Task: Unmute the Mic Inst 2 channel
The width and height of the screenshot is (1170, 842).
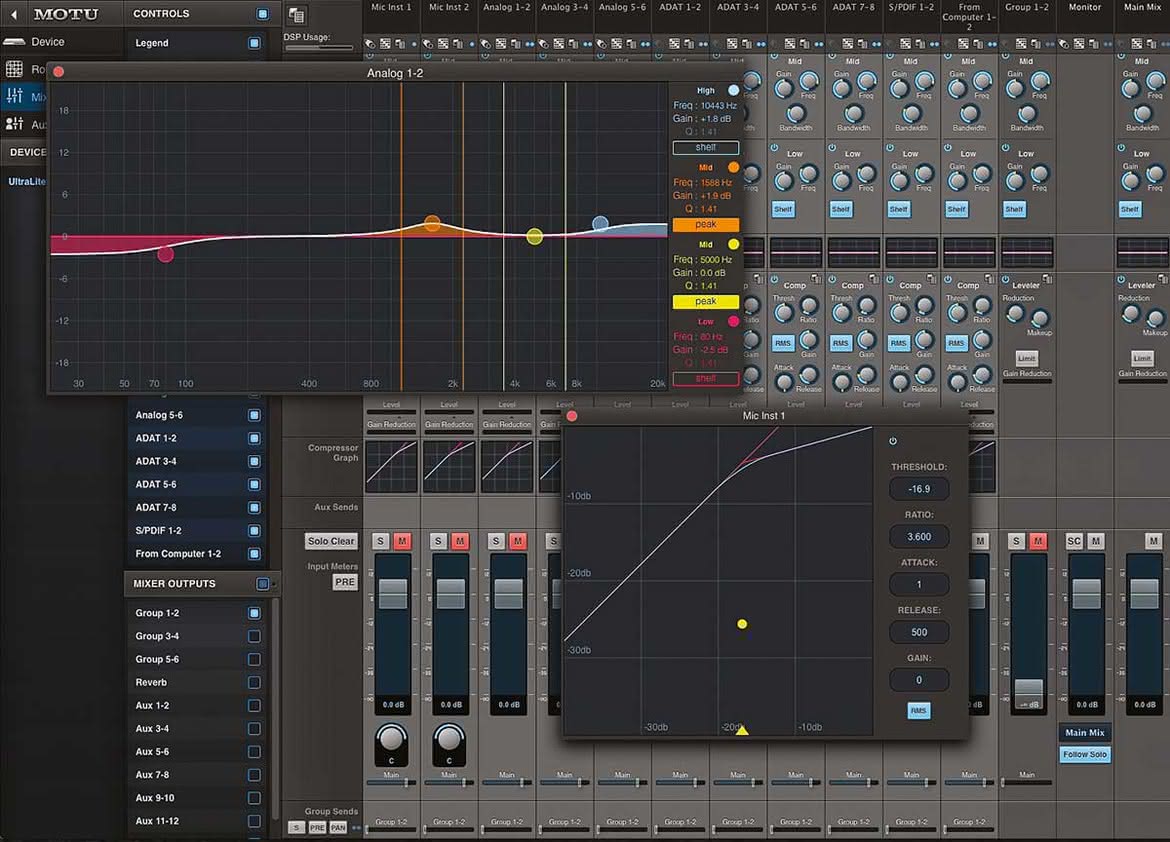Action: coord(460,541)
